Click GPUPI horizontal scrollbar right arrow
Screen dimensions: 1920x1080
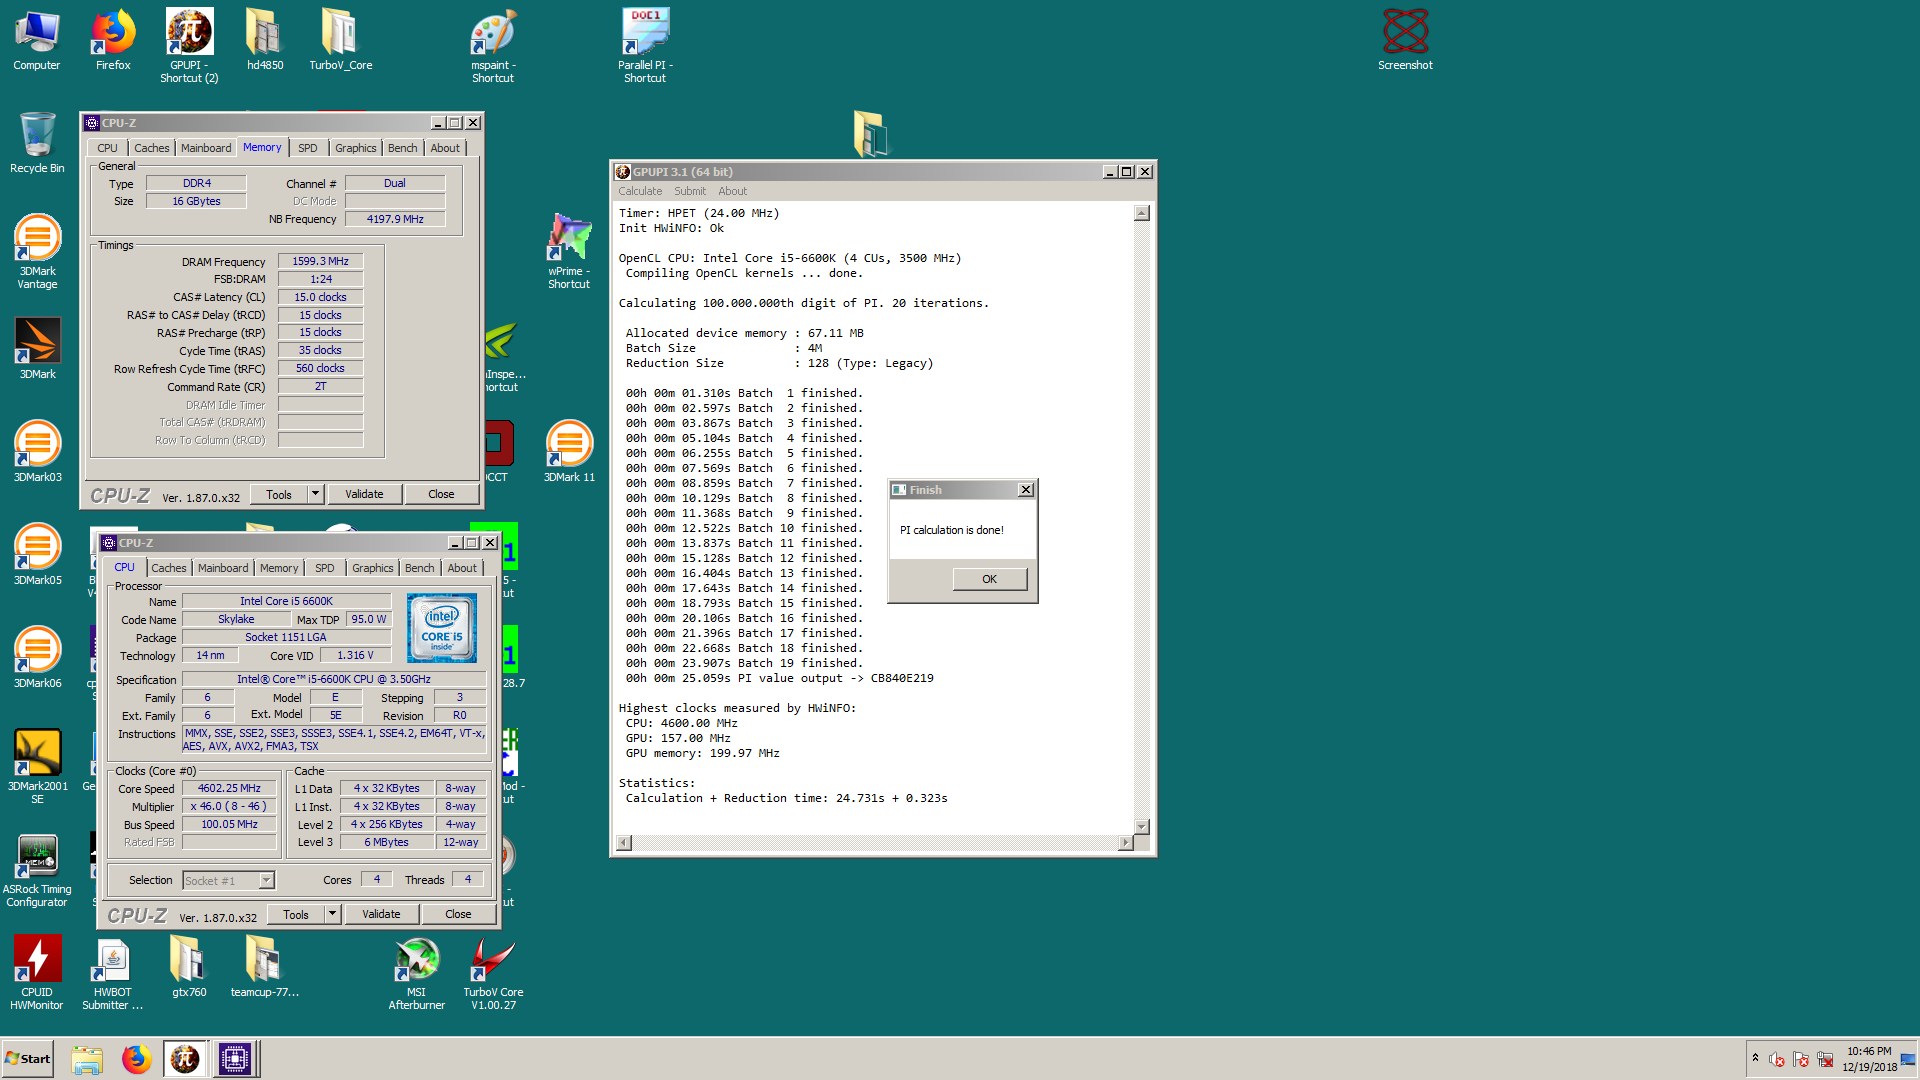pyautogui.click(x=1125, y=843)
